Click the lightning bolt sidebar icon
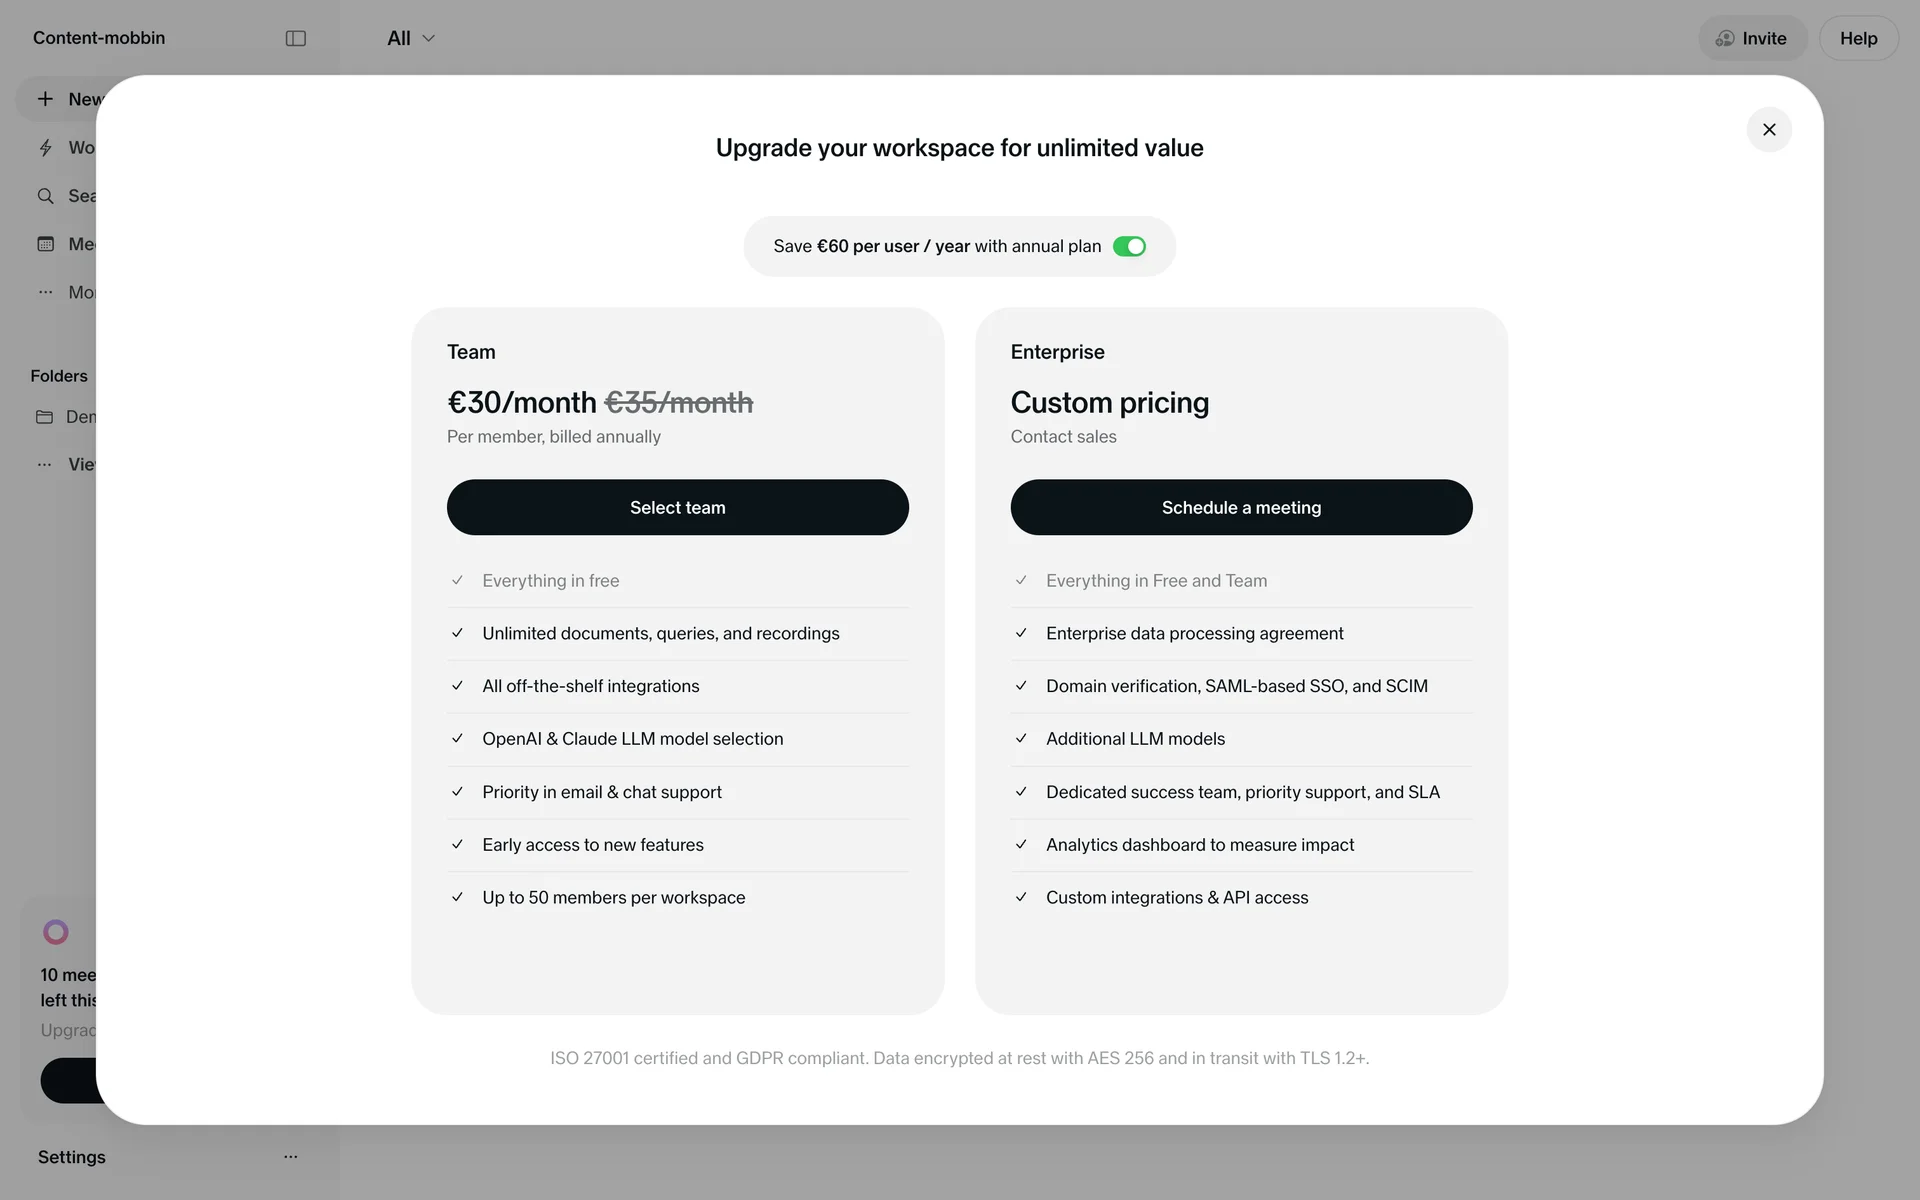Image resolution: width=1920 pixels, height=1200 pixels. (45, 148)
